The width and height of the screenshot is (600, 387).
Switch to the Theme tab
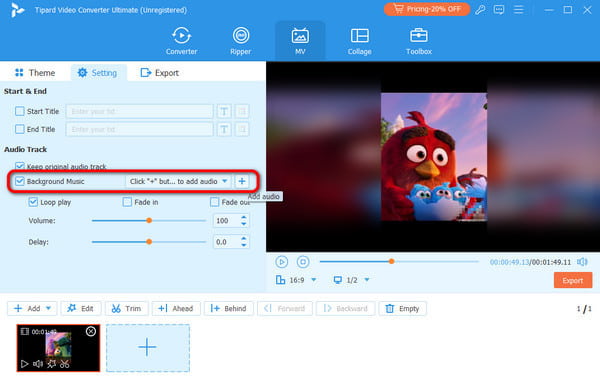pos(35,73)
